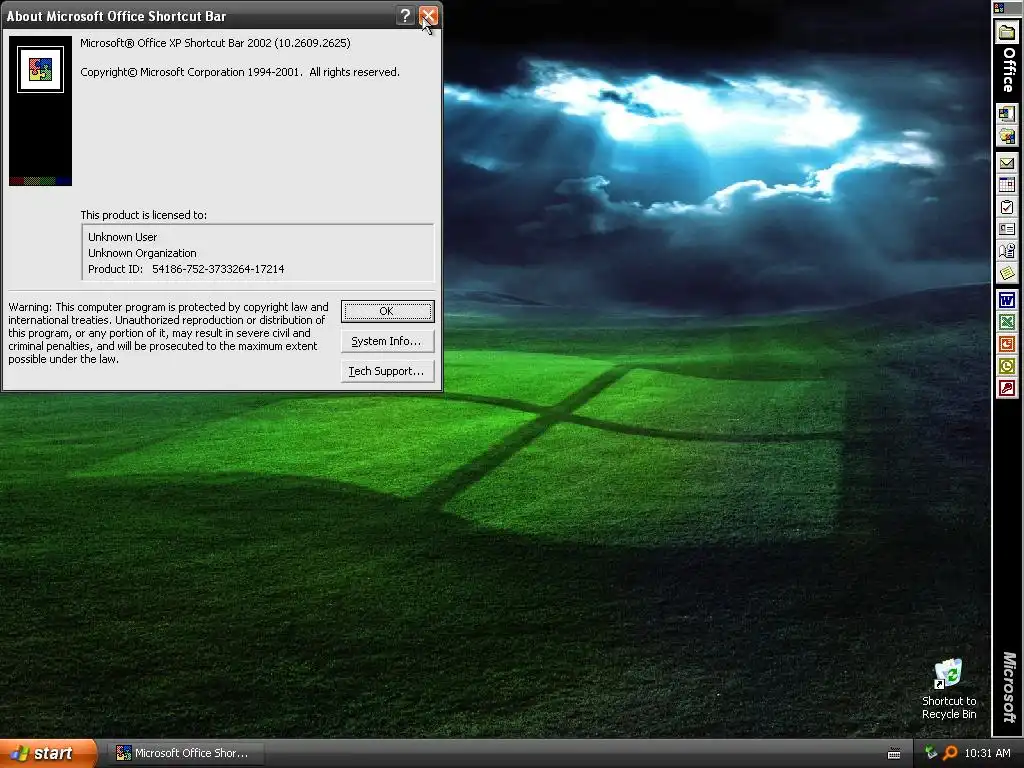Viewport: 1024px width, 768px height.
Task: Click the Tech Support button
Action: point(387,372)
